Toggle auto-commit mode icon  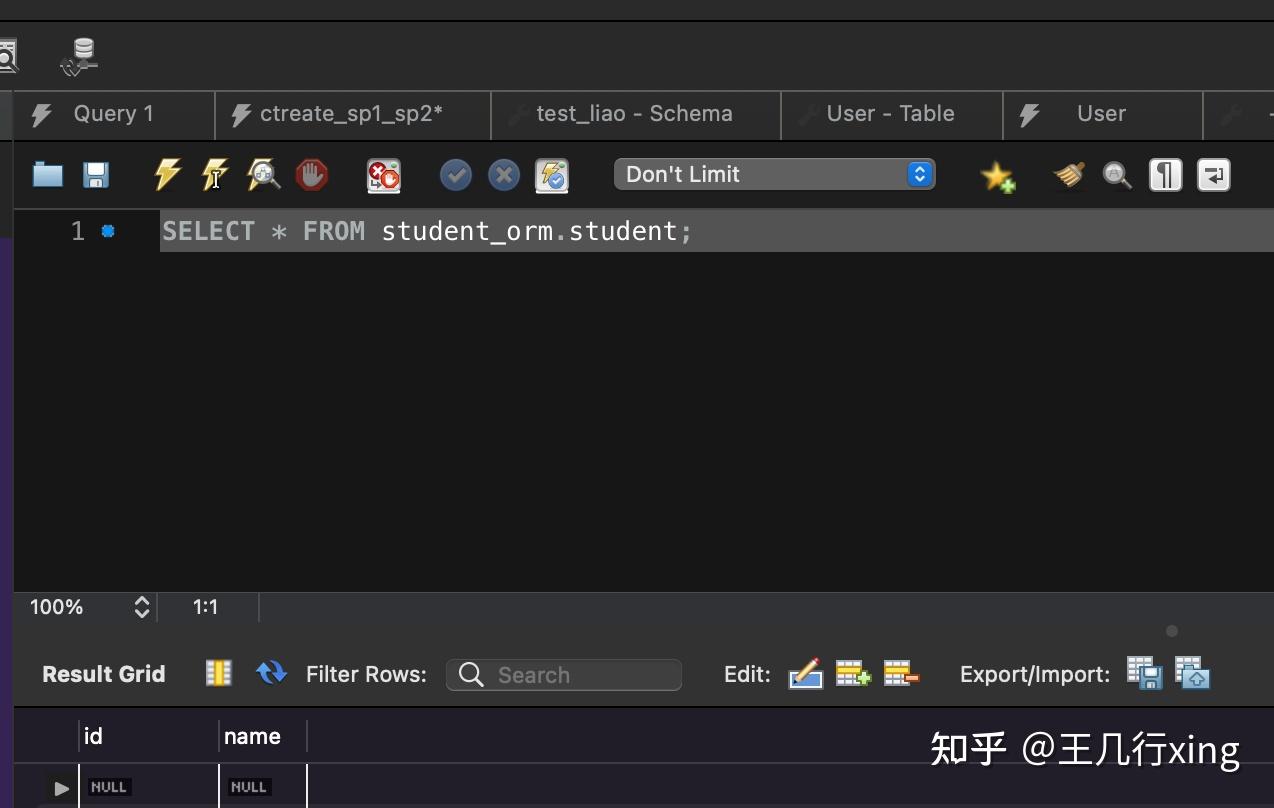tap(552, 175)
